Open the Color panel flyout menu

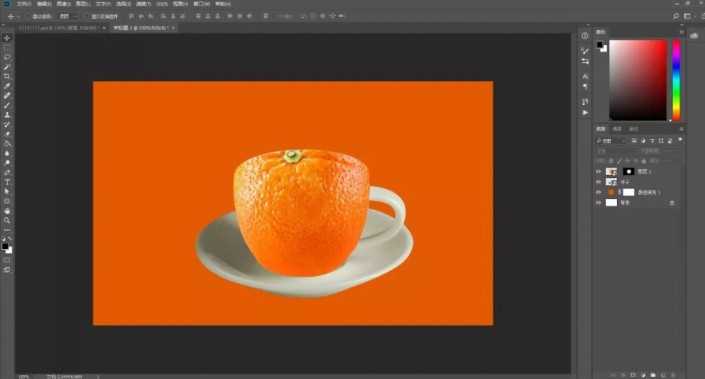click(x=682, y=32)
